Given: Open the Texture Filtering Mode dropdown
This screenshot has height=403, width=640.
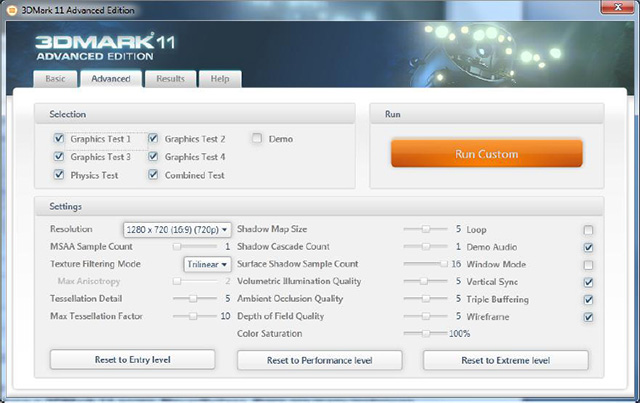Looking at the screenshot, I should 207,264.
